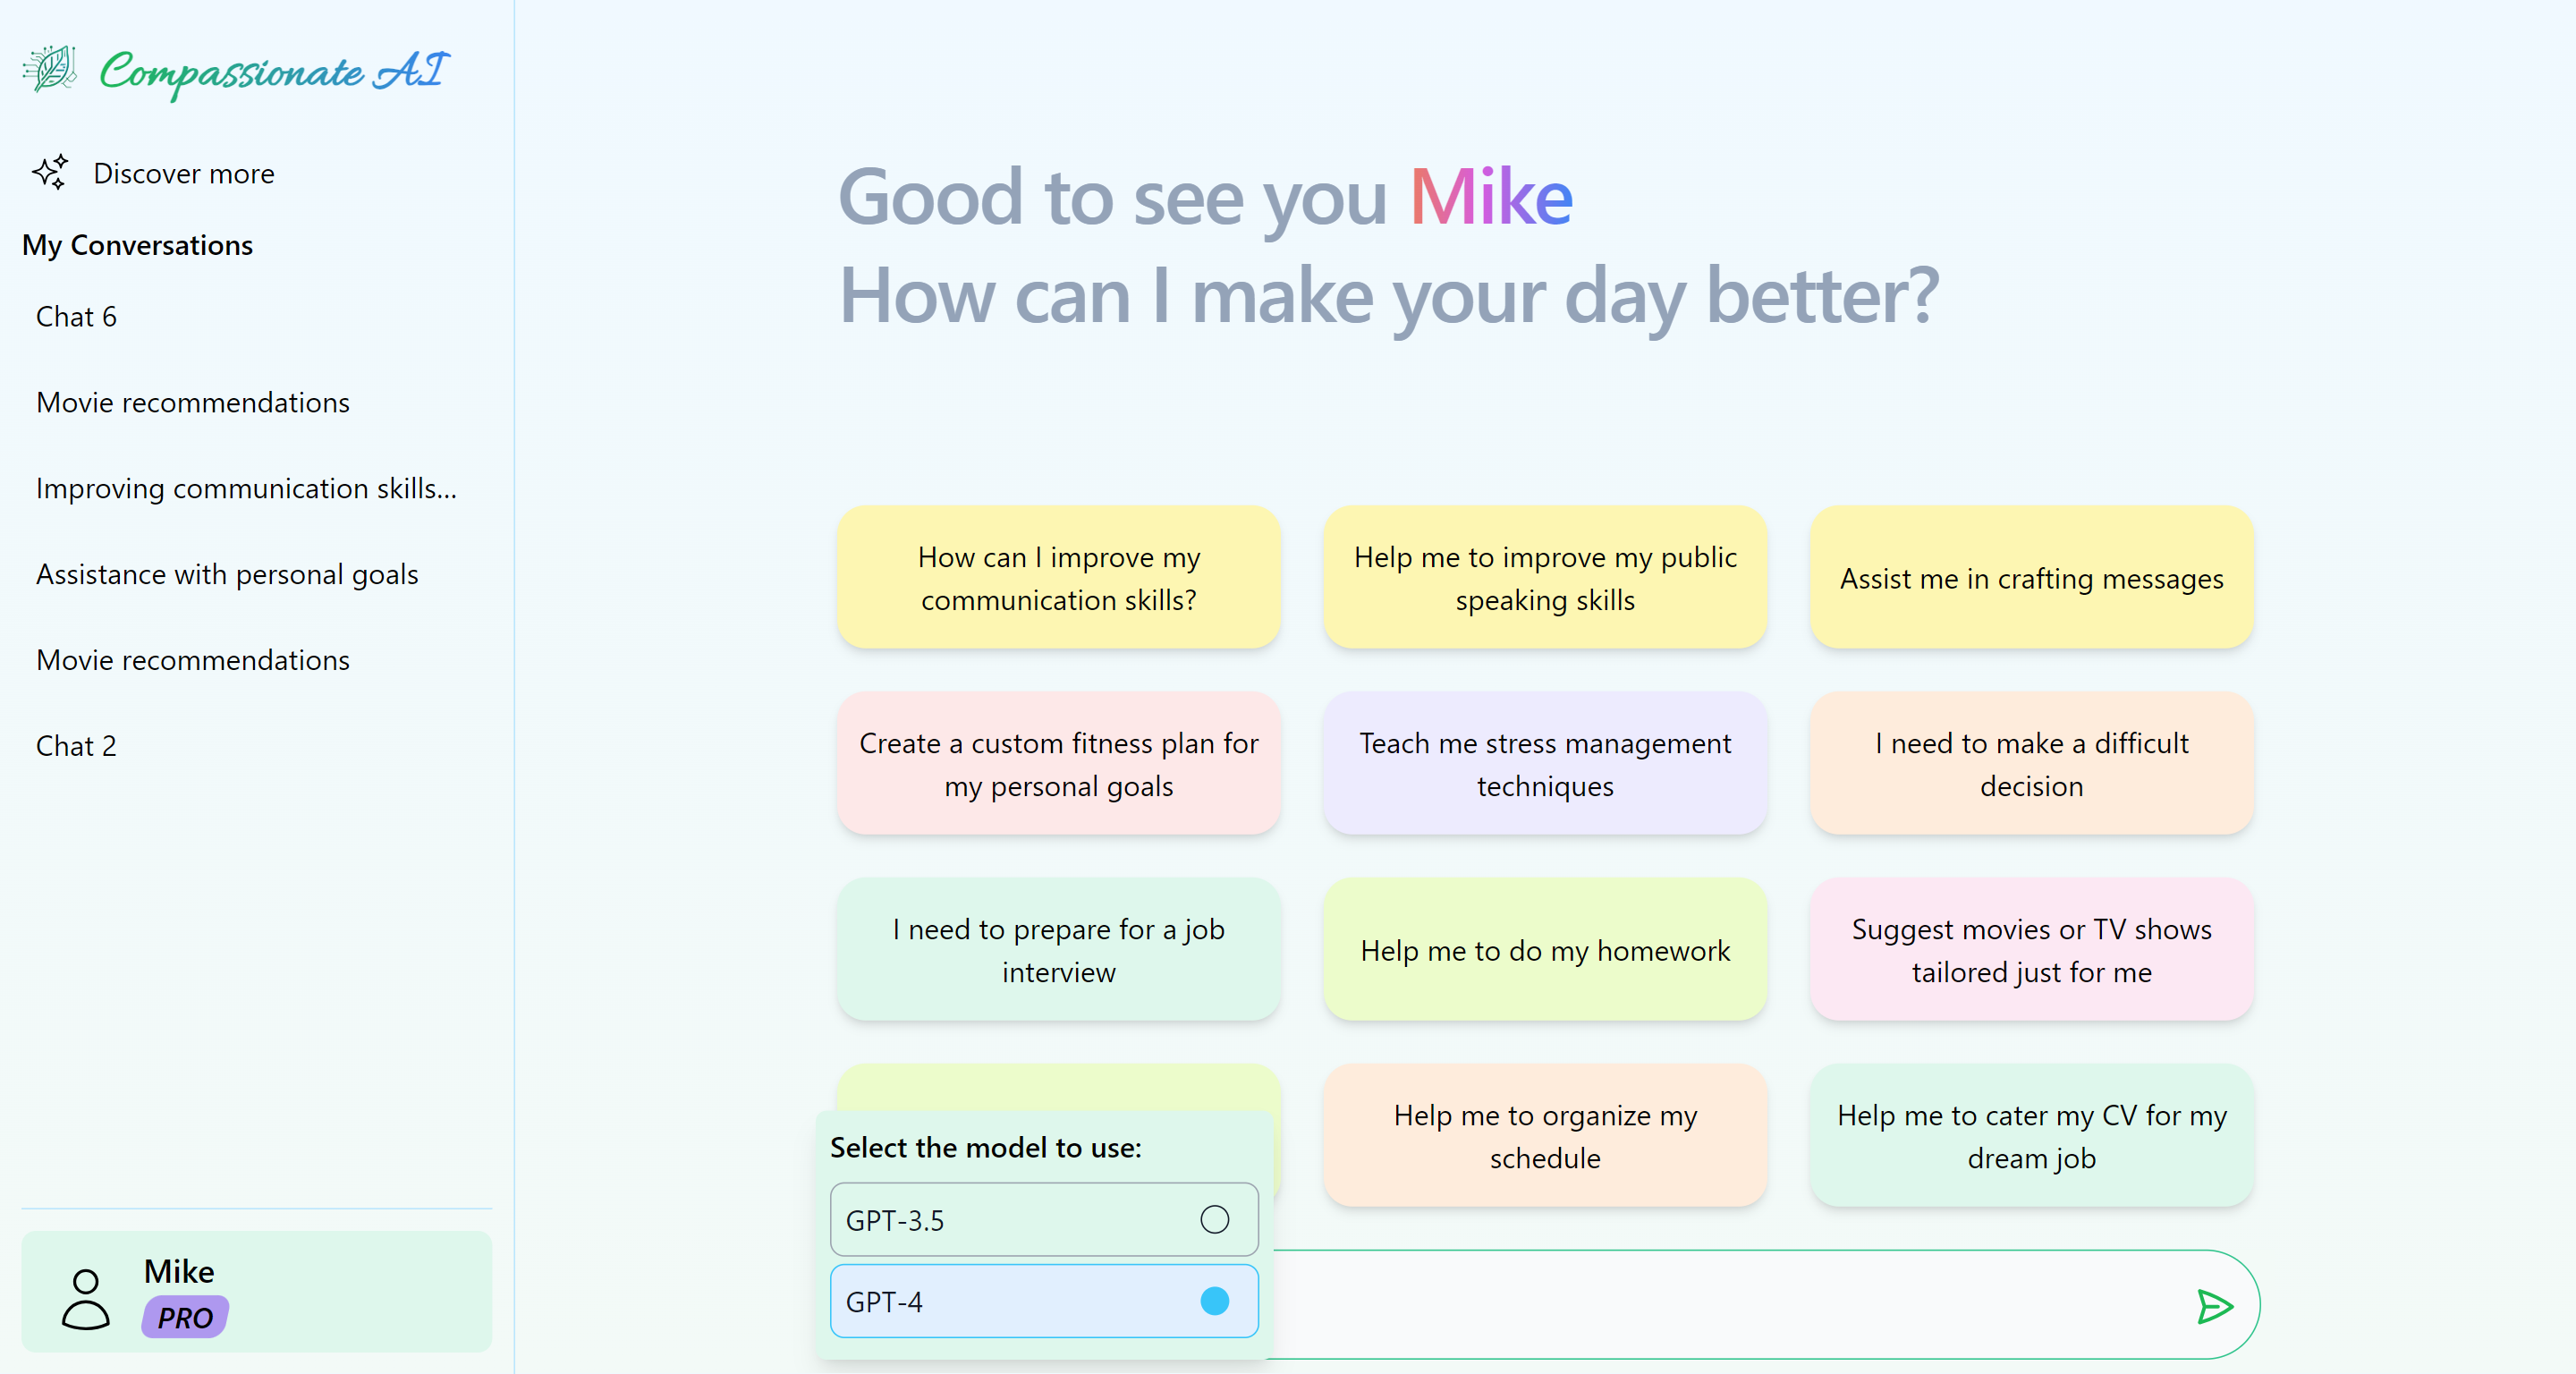The image size is (2576, 1374).
Task: Open the Chat 2 conversation
Action: 77,745
